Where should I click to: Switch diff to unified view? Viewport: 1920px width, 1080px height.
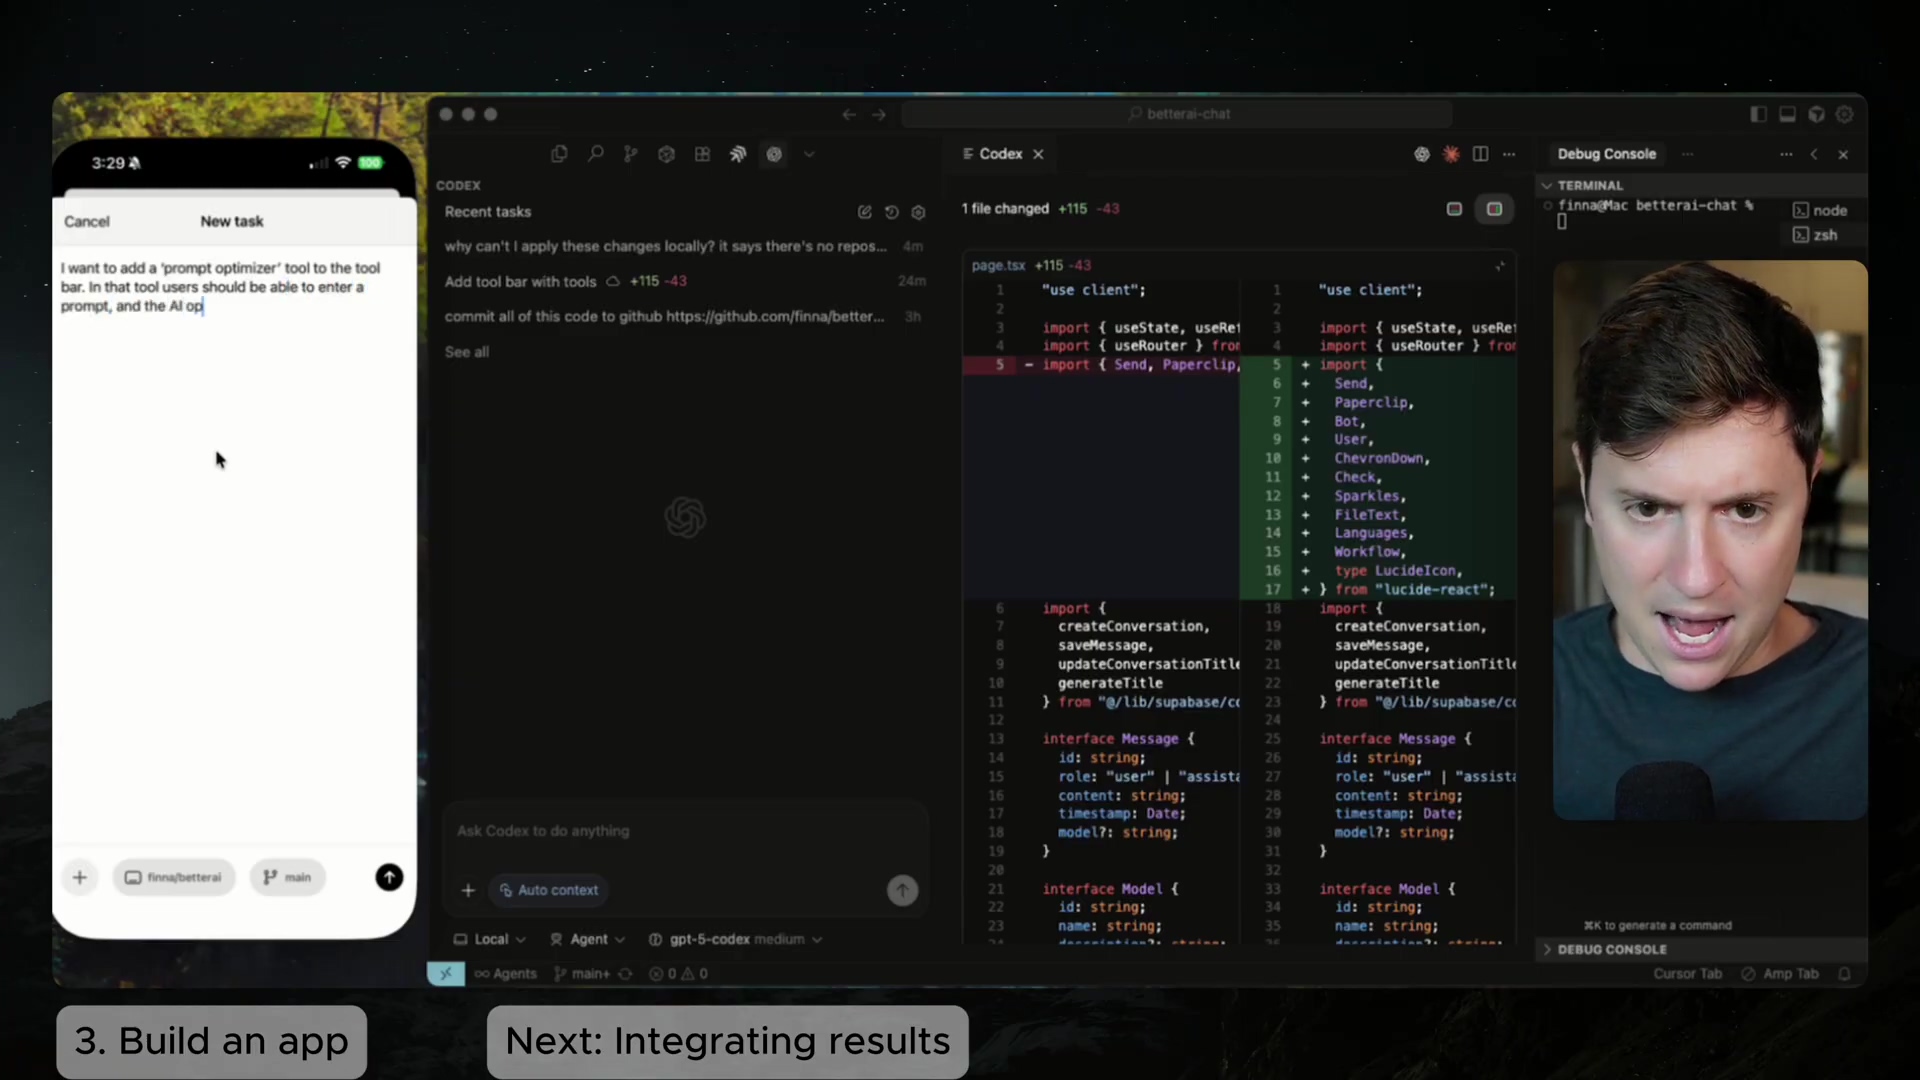(x=1454, y=209)
